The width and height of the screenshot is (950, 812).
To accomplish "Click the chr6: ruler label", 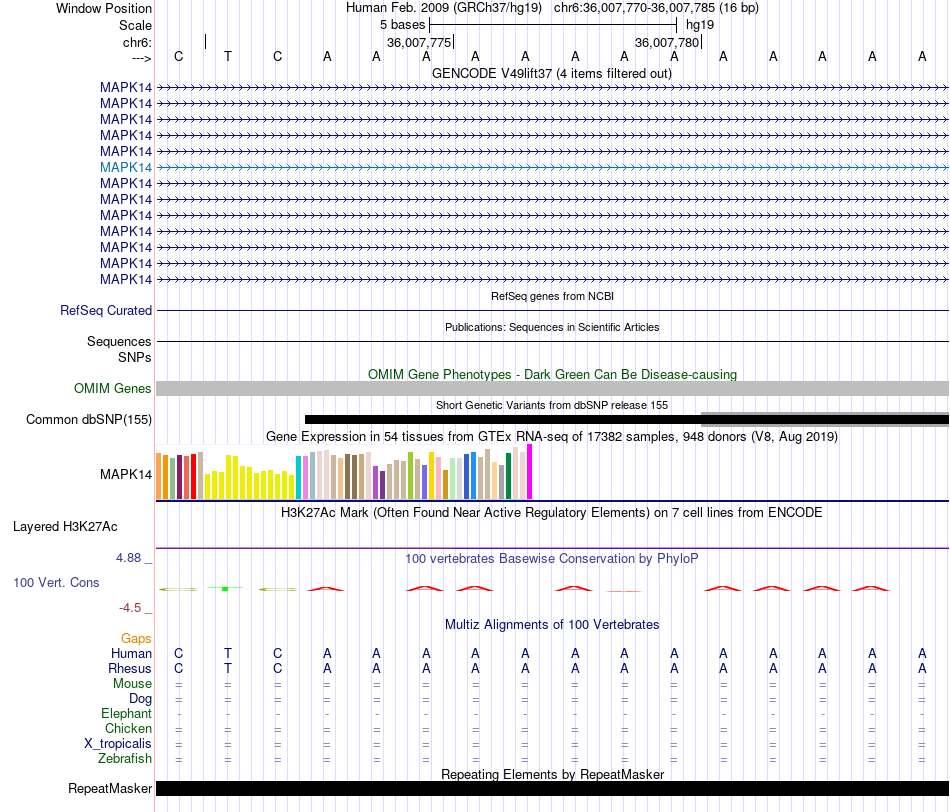I will [x=138, y=42].
